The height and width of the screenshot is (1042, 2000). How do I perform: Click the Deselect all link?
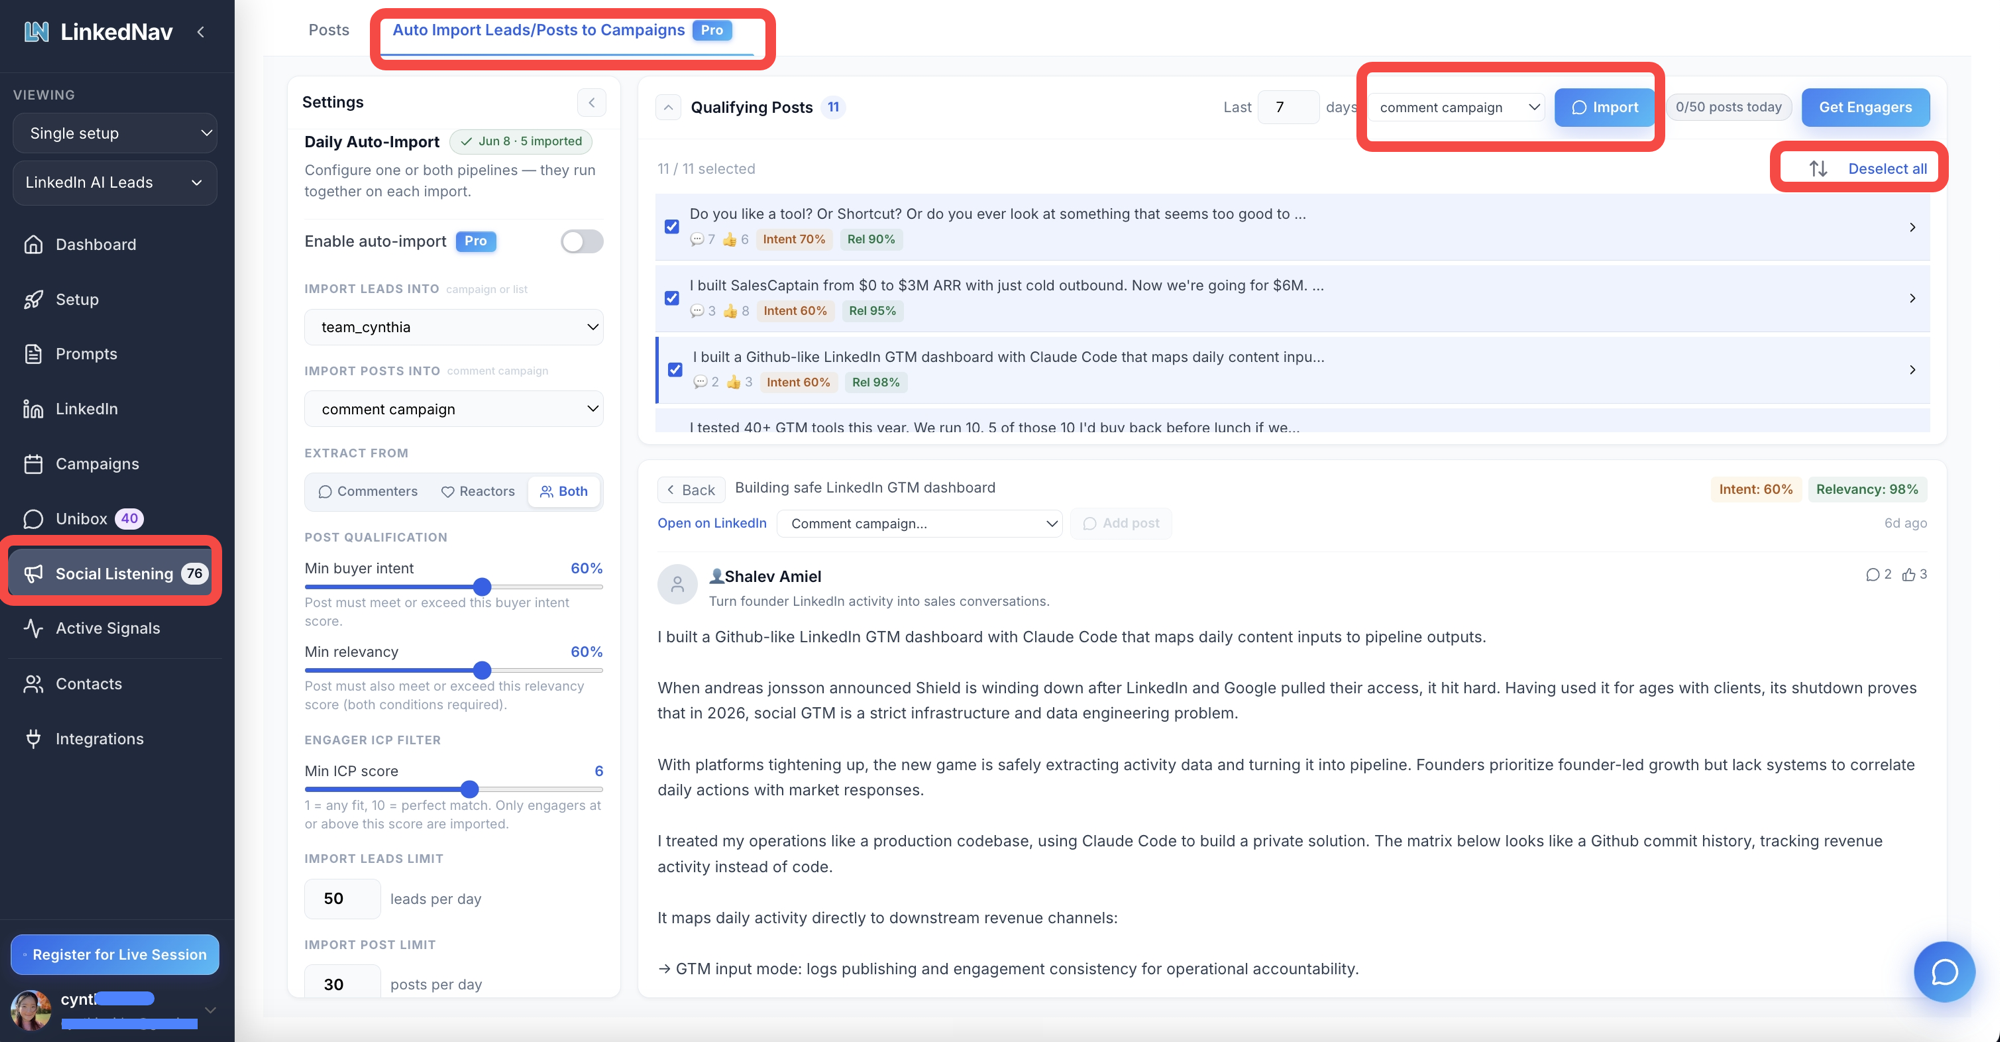point(1887,168)
